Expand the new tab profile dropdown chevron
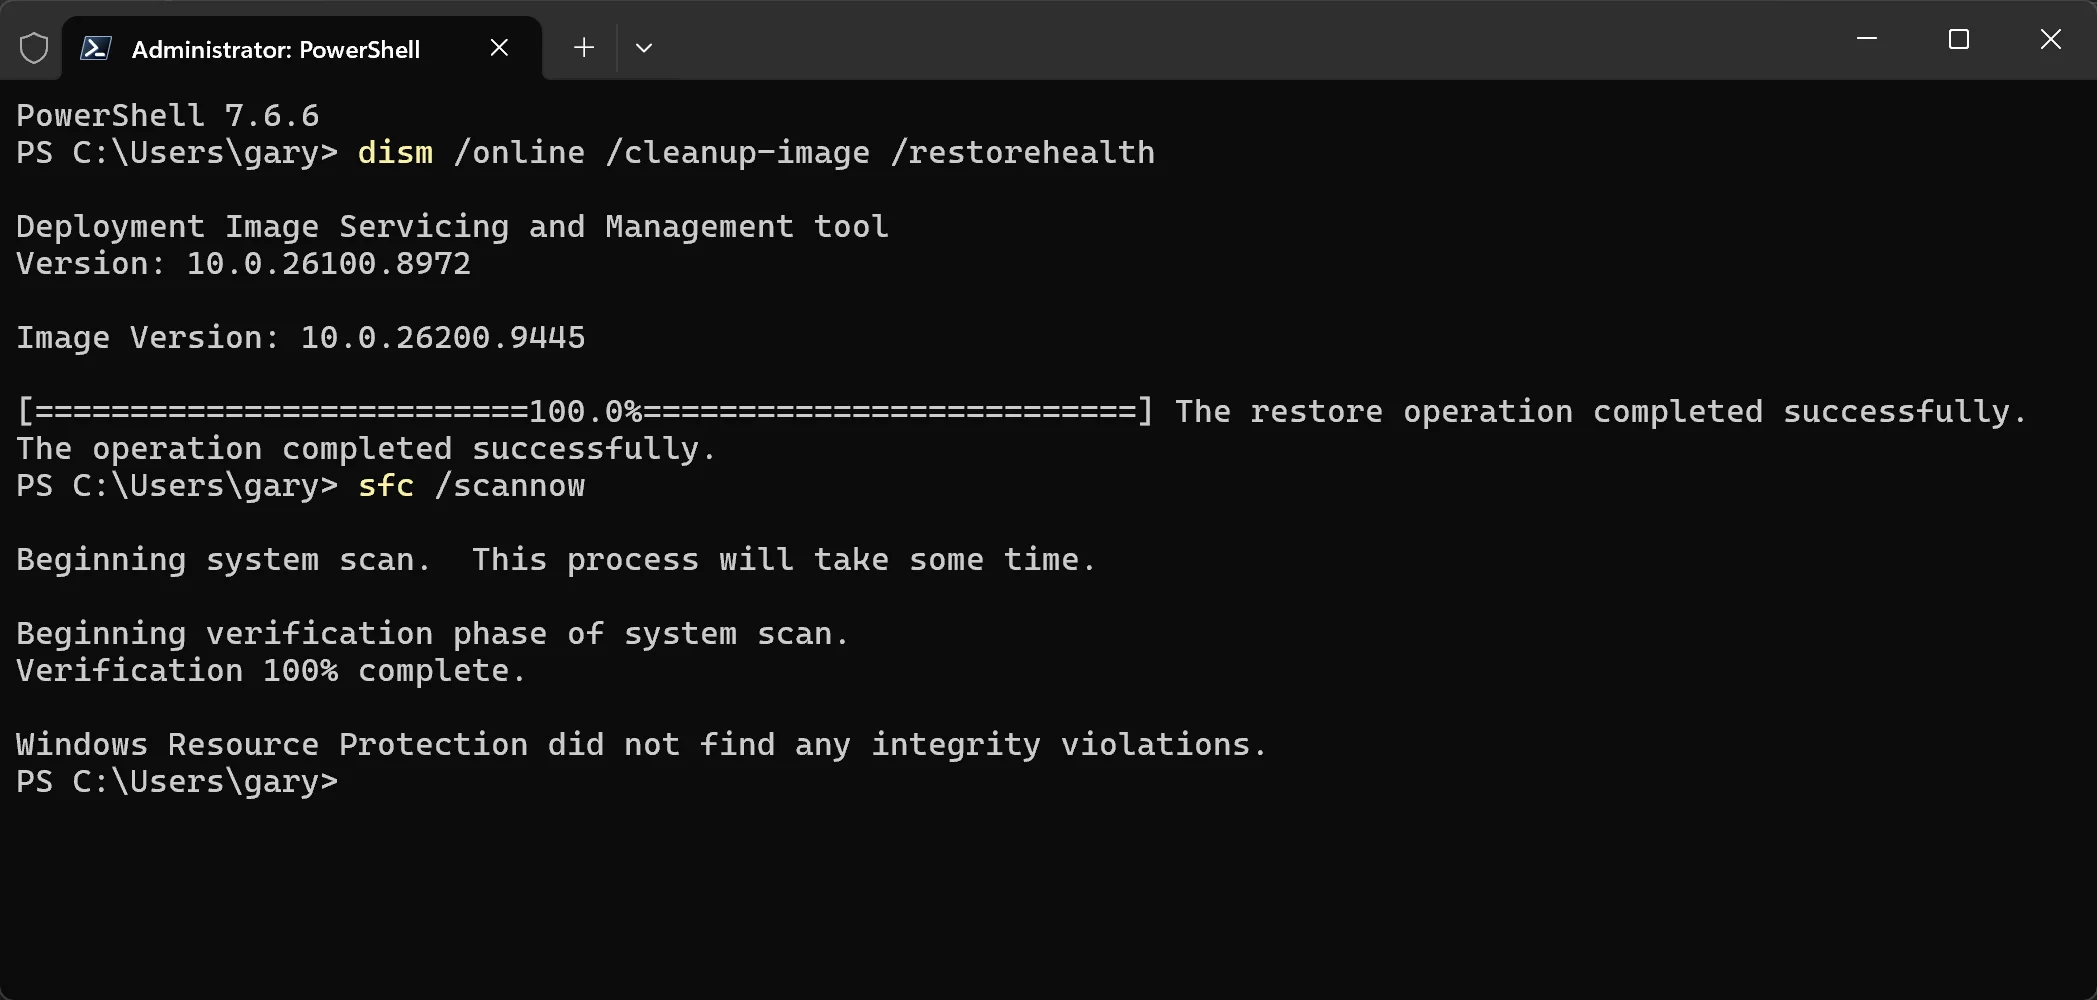This screenshot has height=1000, width=2097. (x=644, y=48)
